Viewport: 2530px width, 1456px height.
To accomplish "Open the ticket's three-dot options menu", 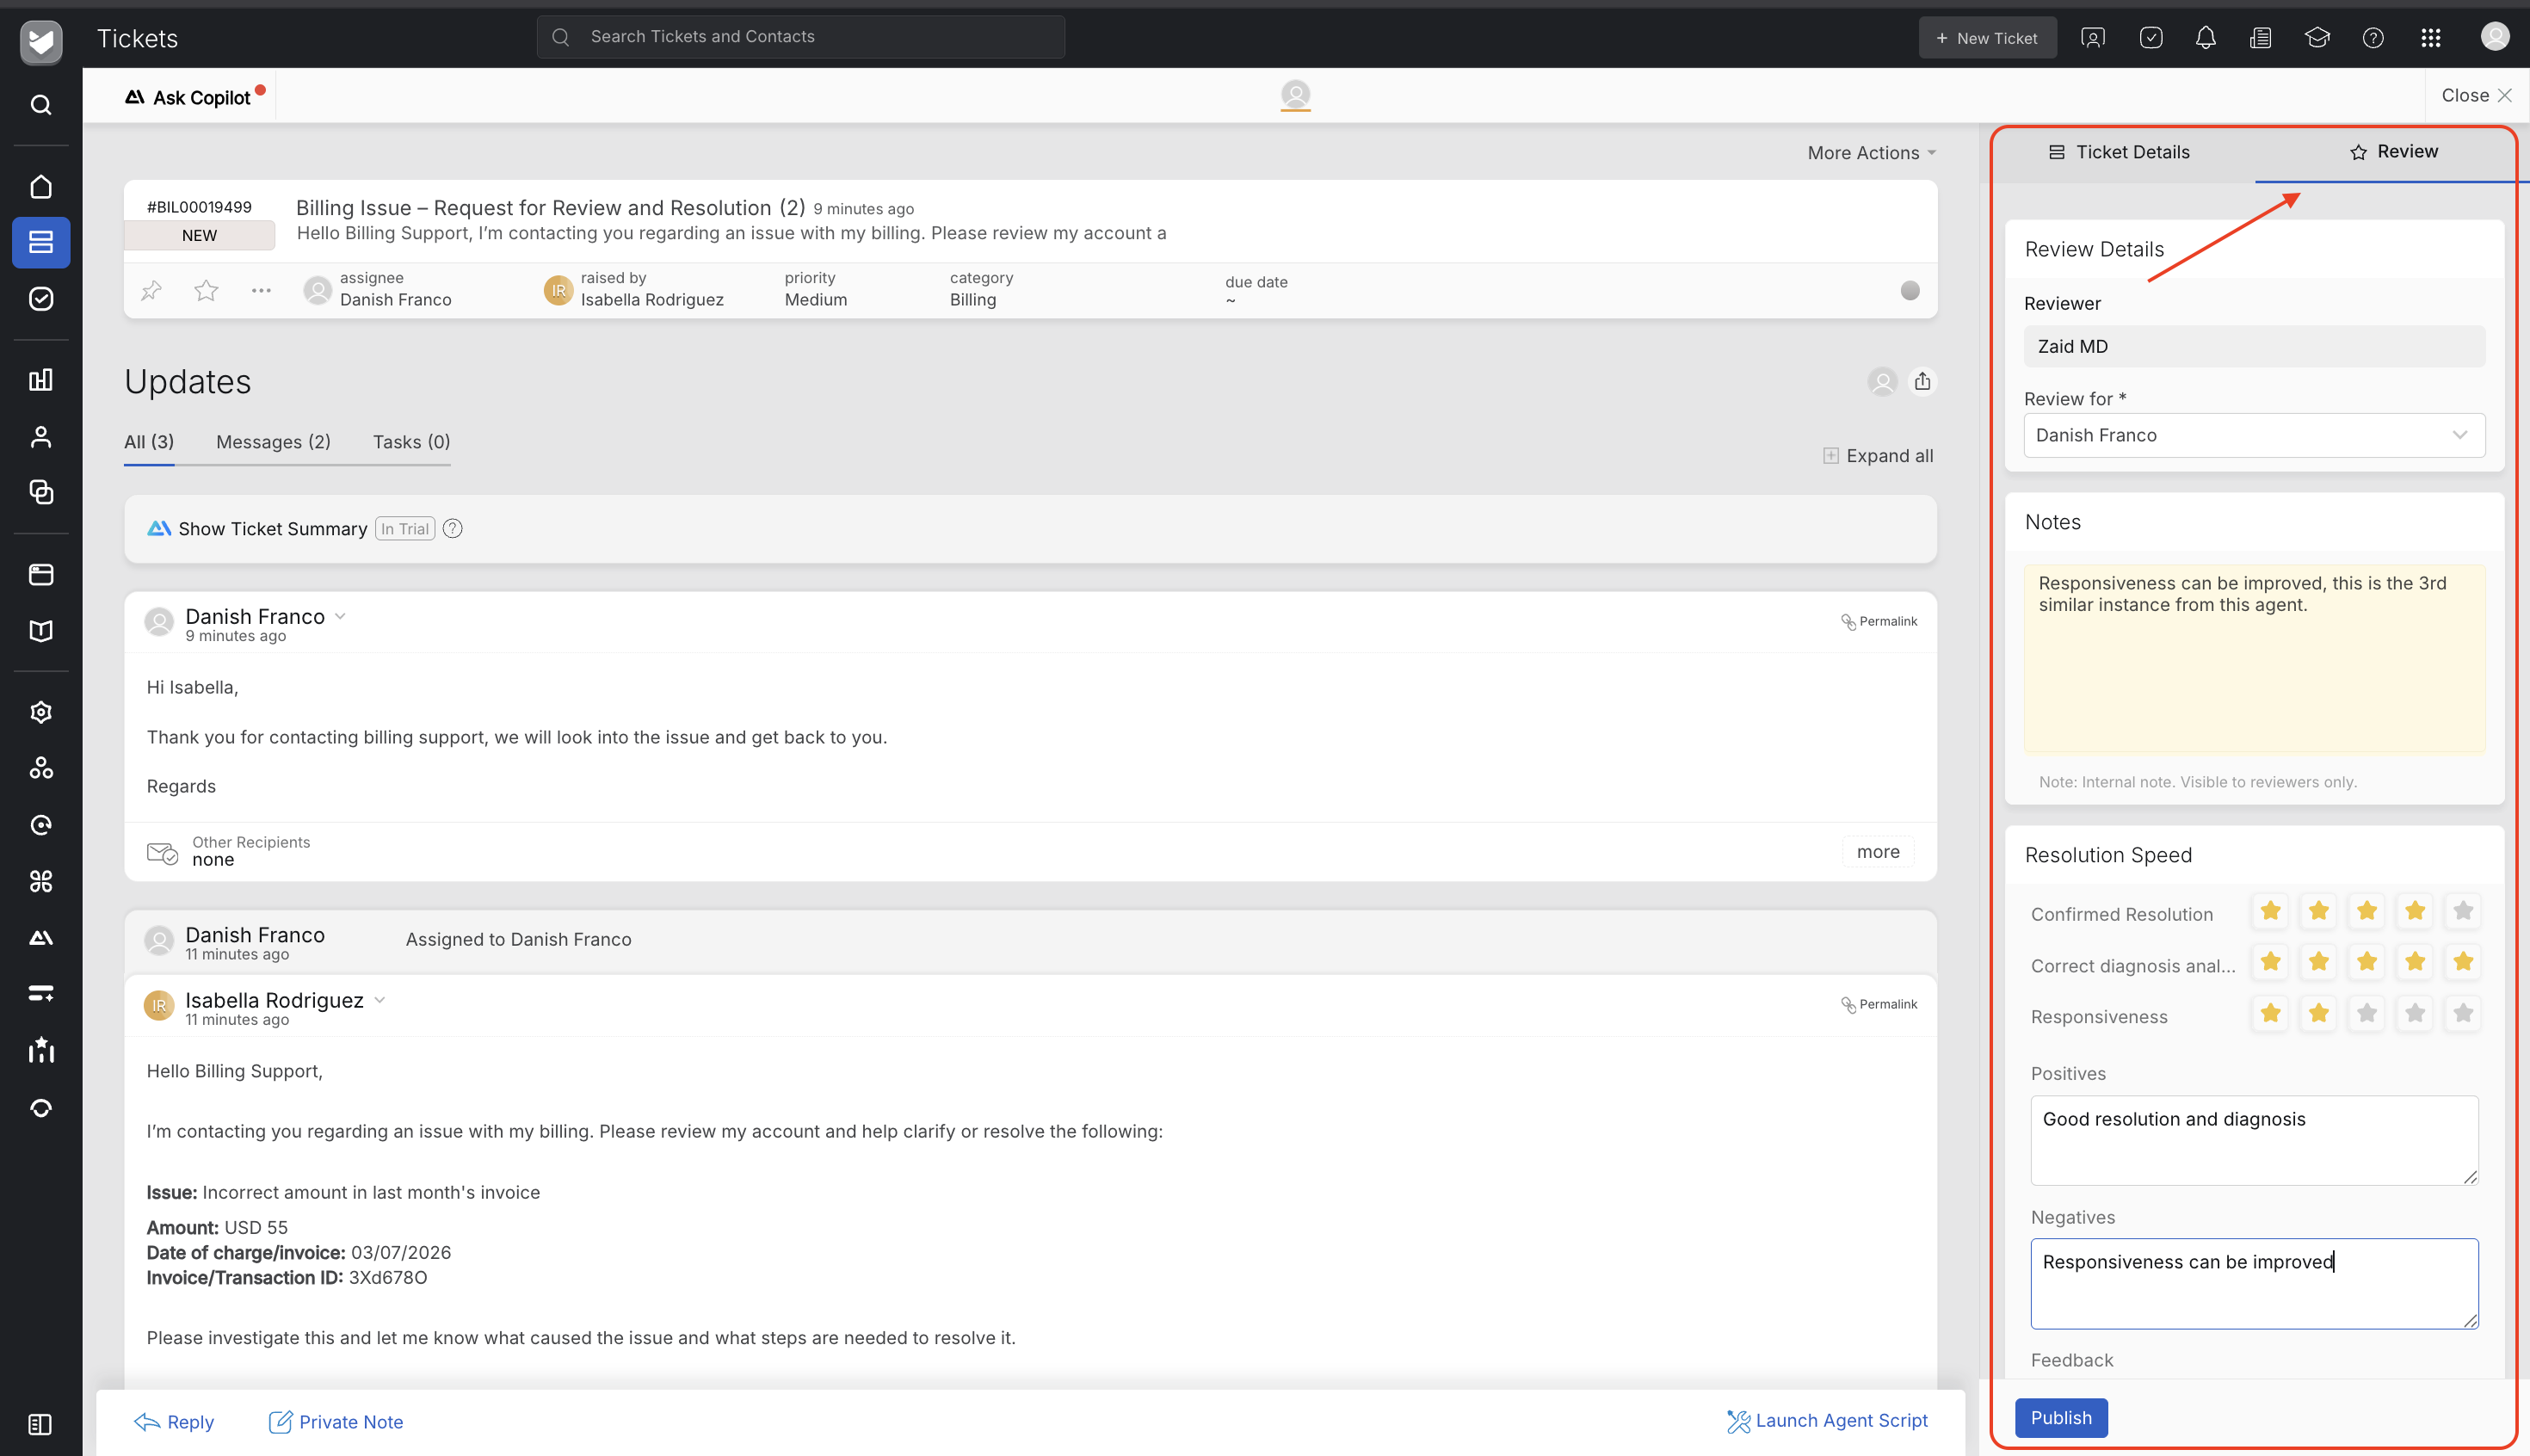I will [x=261, y=290].
